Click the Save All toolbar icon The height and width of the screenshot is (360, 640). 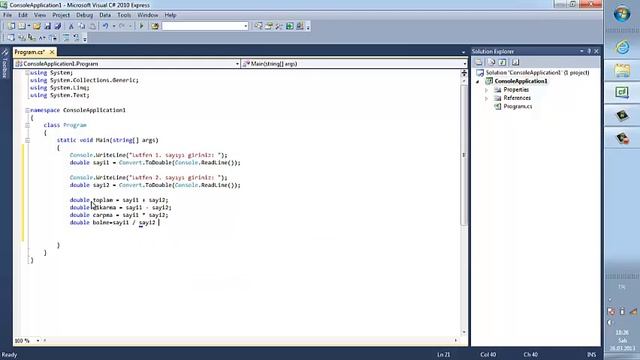[58, 26]
